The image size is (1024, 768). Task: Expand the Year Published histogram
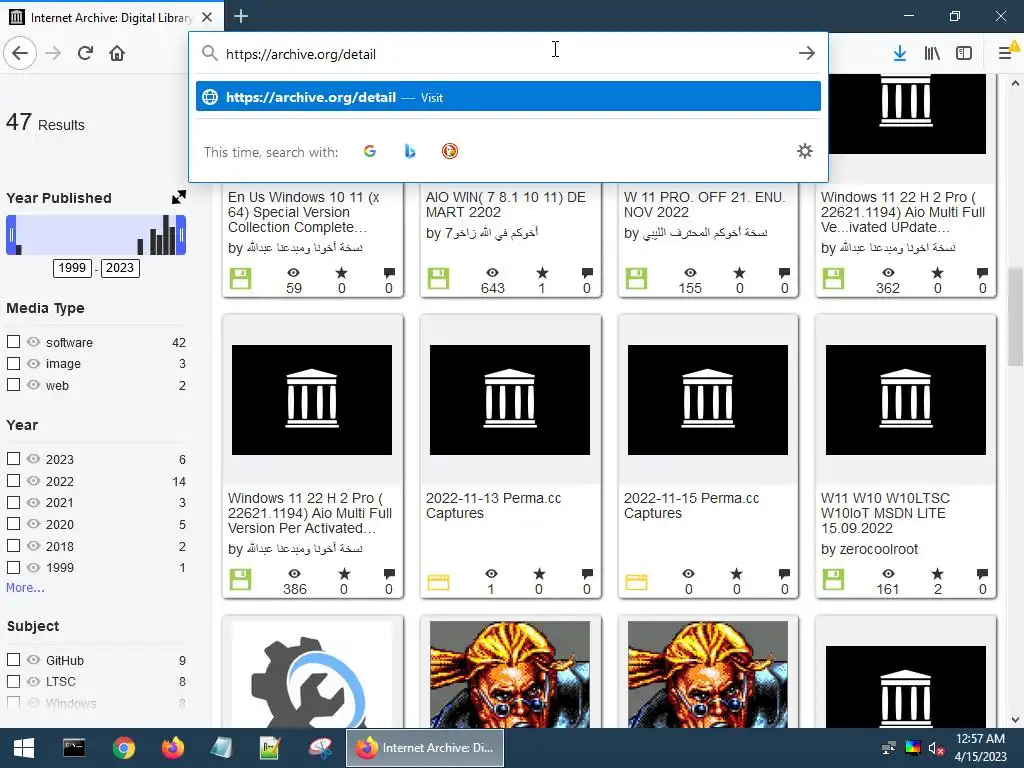(x=178, y=197)
